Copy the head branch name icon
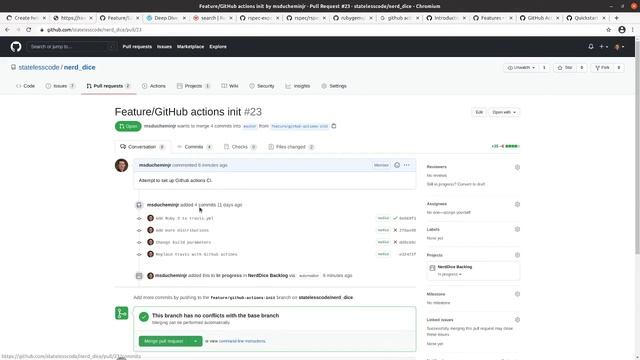Screen dimensions: 640x360 [x=334, y=126]
